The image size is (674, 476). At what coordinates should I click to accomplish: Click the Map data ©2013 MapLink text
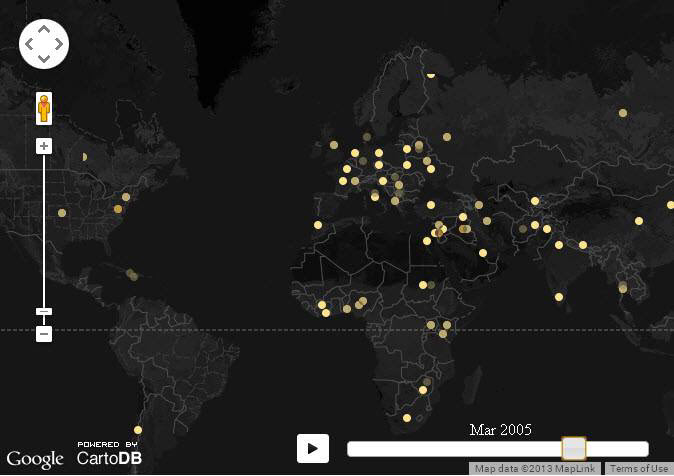[534, 469]
